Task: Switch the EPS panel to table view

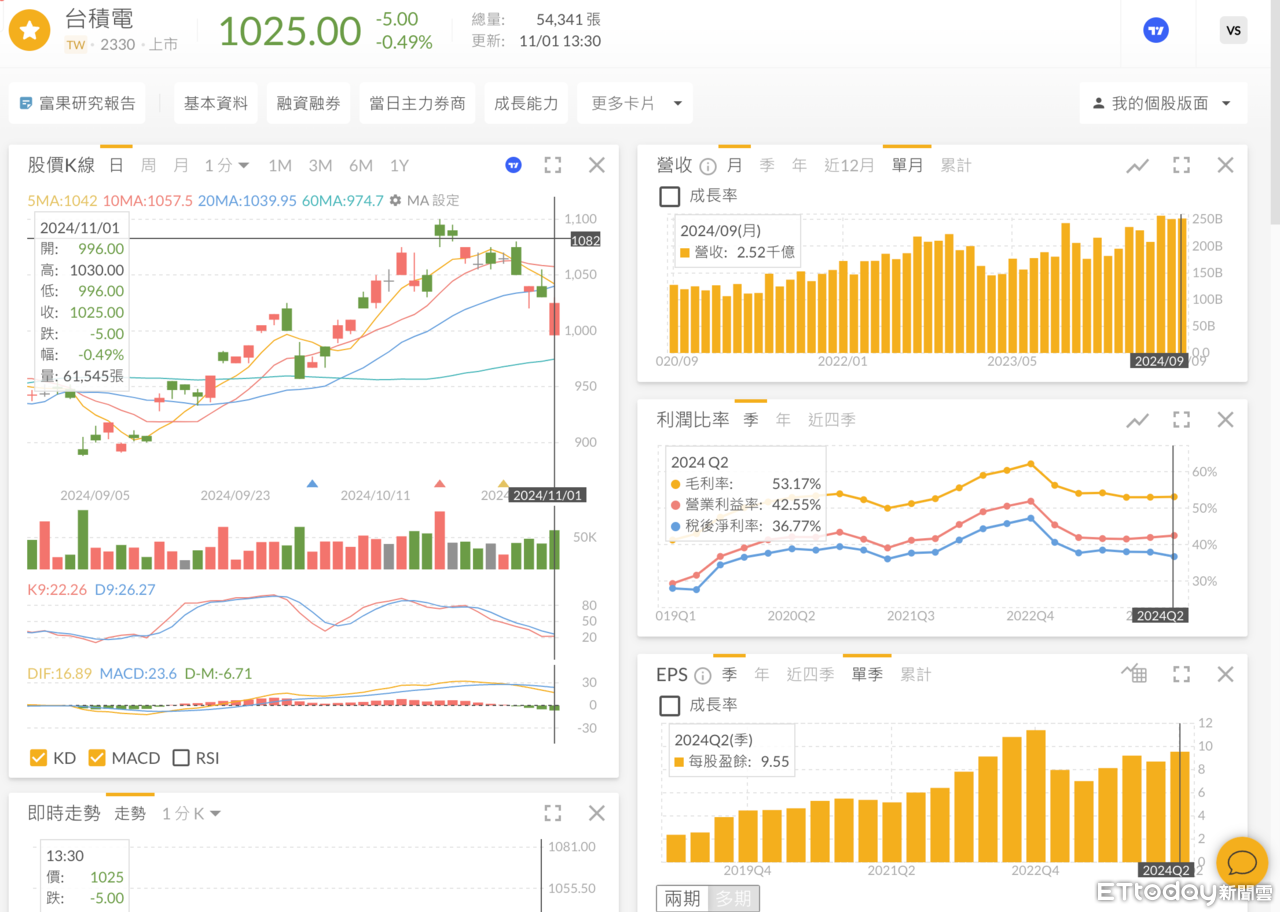Action: (1135, 674)
